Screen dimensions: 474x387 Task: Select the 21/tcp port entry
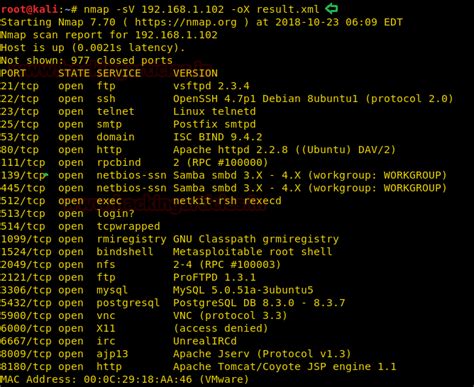pyautogui.click(x=20, y=86)
